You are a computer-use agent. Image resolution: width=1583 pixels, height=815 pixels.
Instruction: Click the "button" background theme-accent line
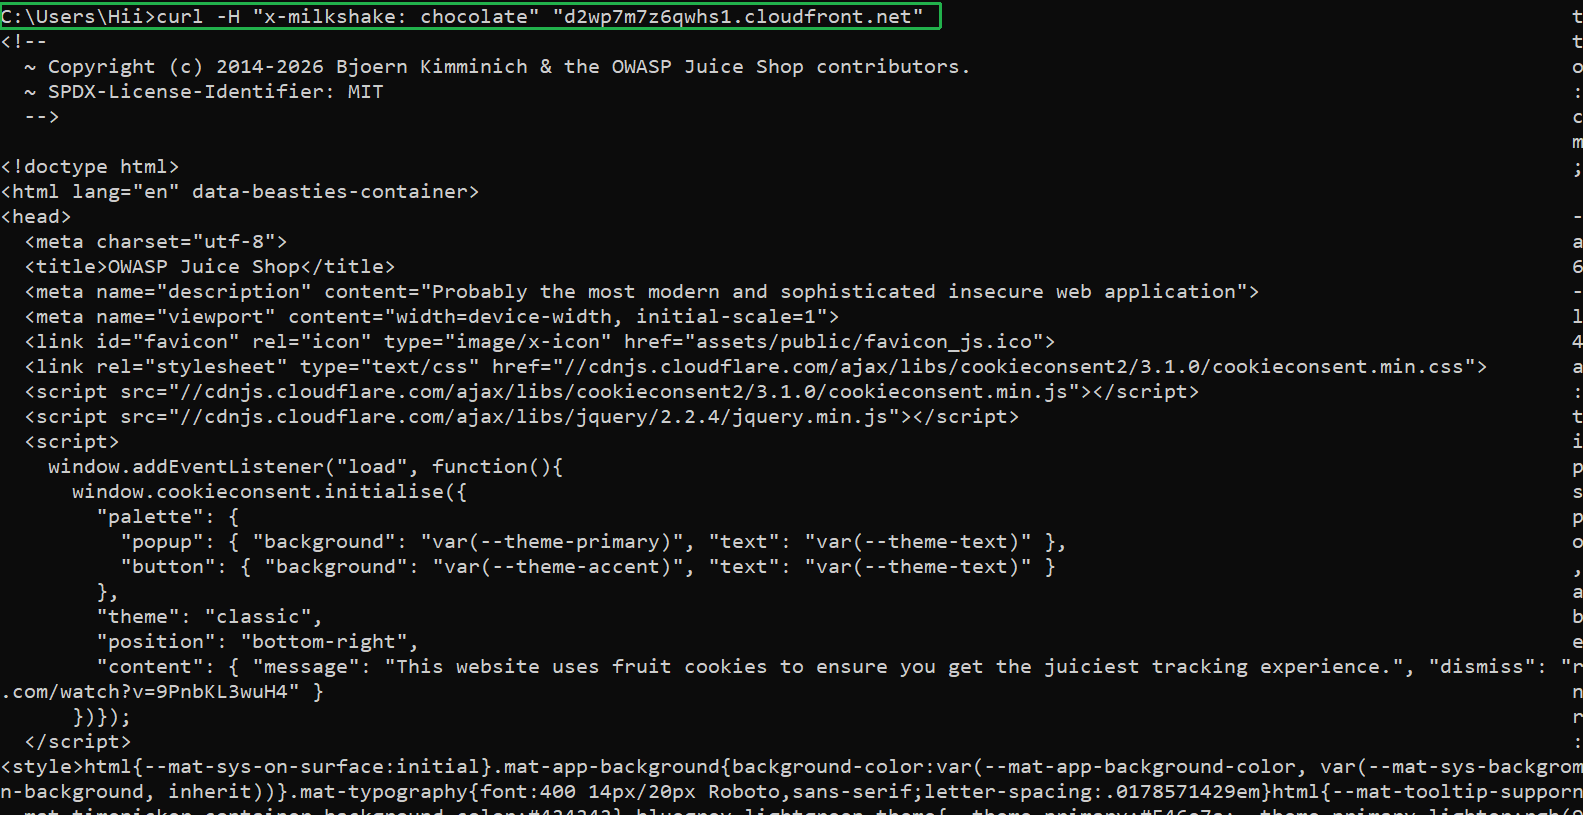point(588,567)
